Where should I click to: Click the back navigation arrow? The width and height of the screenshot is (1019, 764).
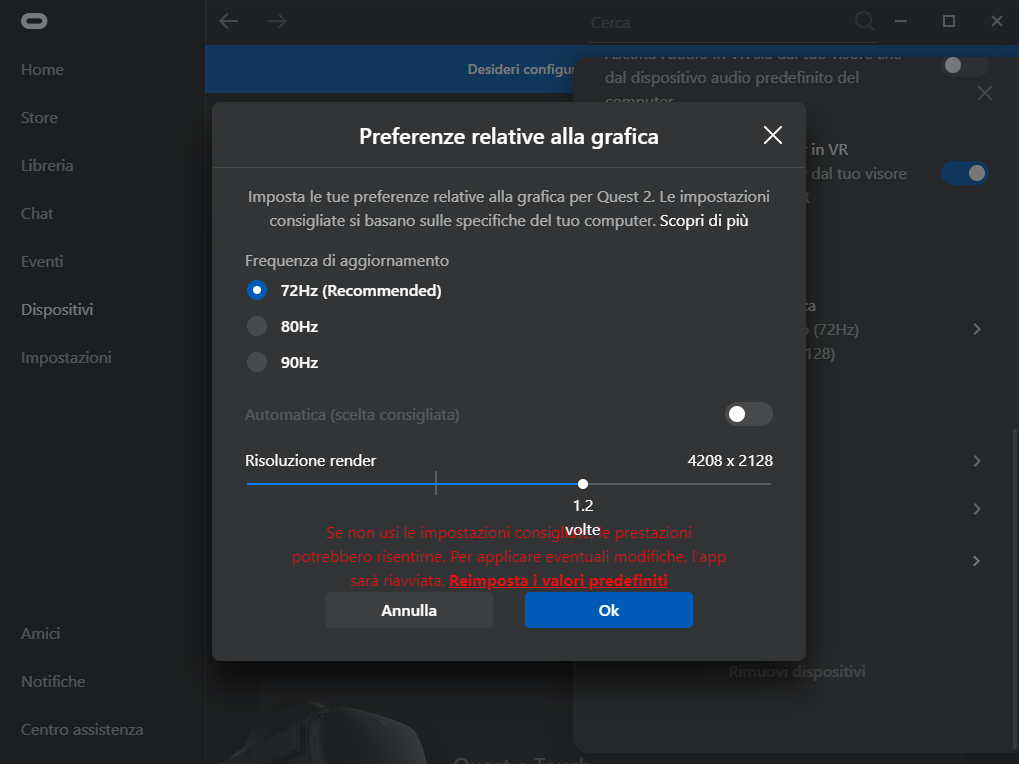pos(229,21)
